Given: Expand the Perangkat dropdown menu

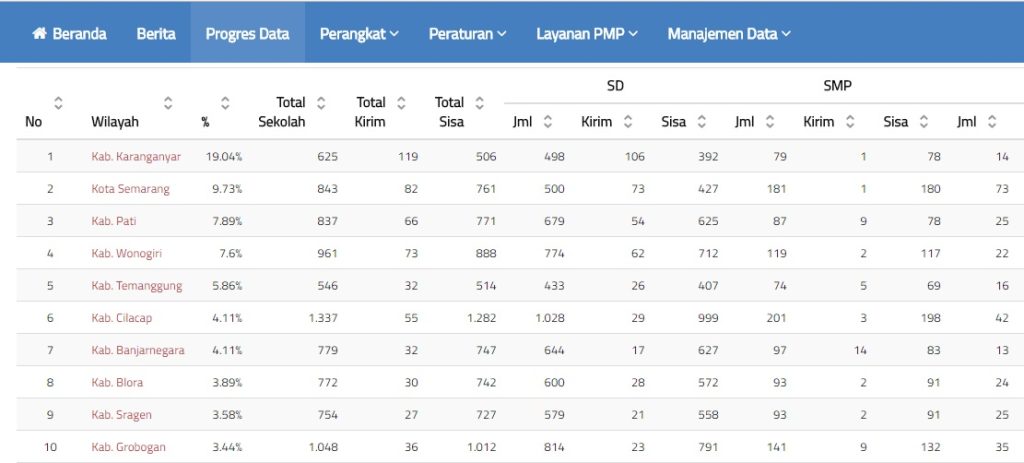Looking at the screenshot, I should [359, 34].
